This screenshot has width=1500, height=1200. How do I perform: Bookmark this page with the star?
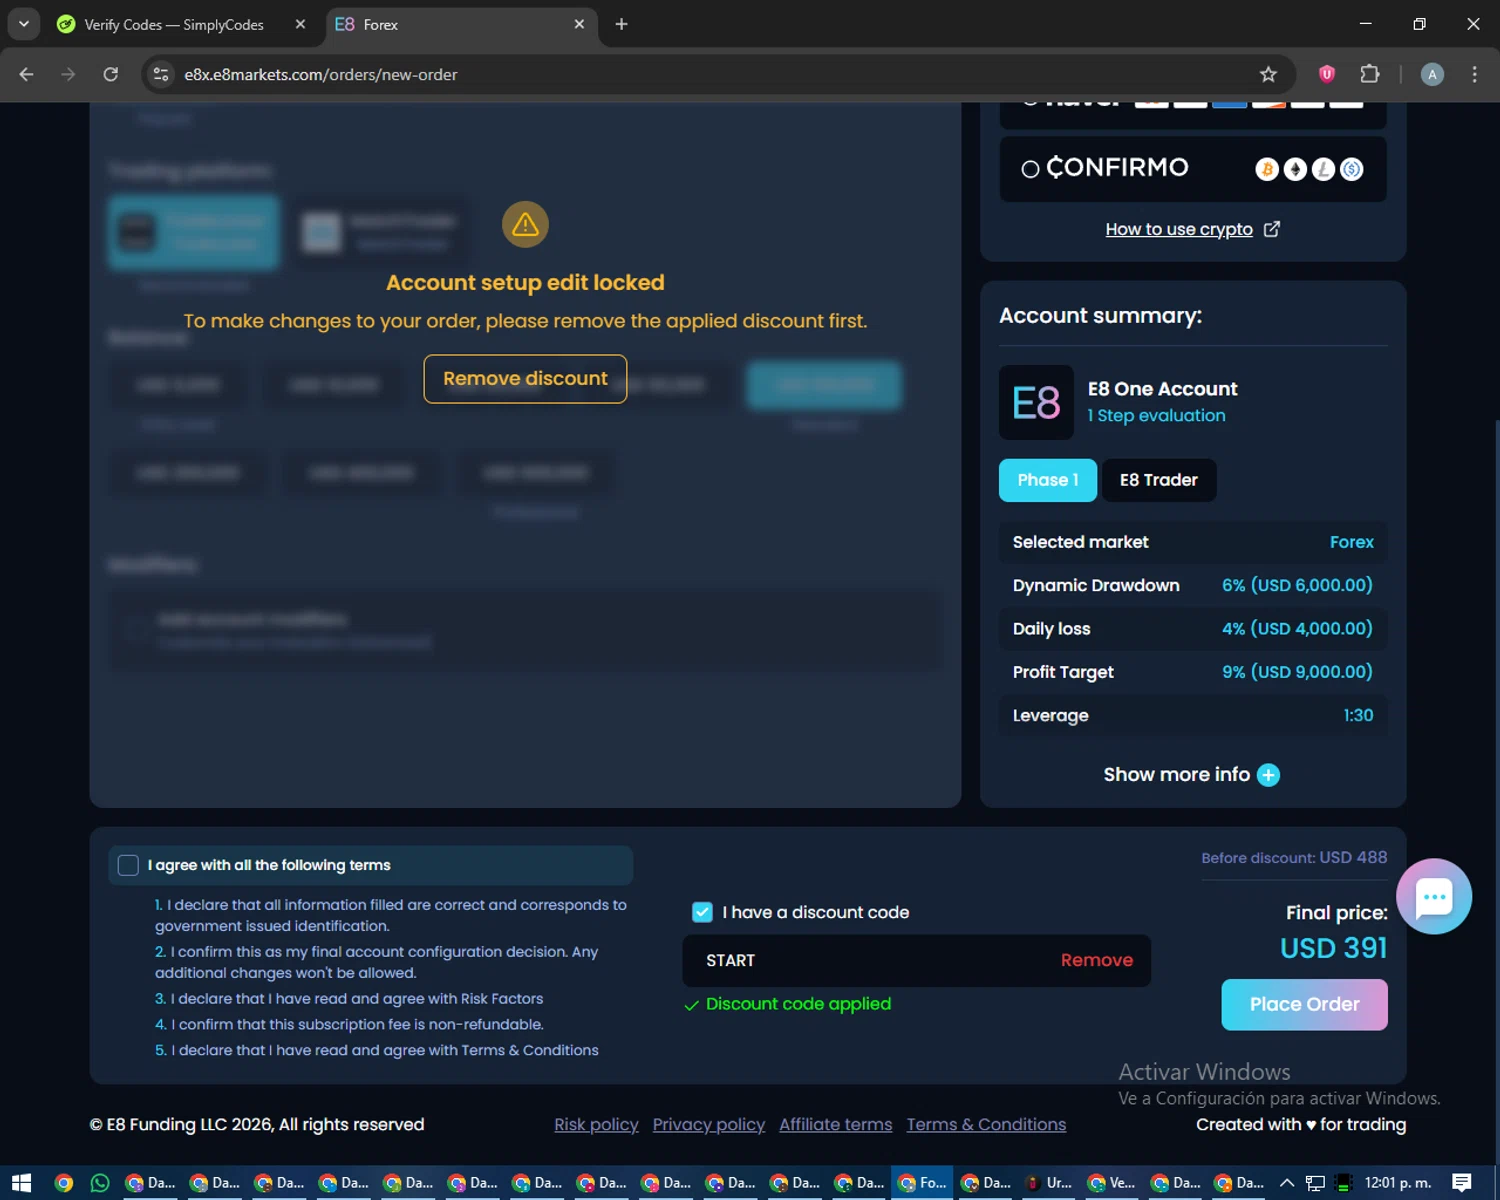(x=1268, y=74)
